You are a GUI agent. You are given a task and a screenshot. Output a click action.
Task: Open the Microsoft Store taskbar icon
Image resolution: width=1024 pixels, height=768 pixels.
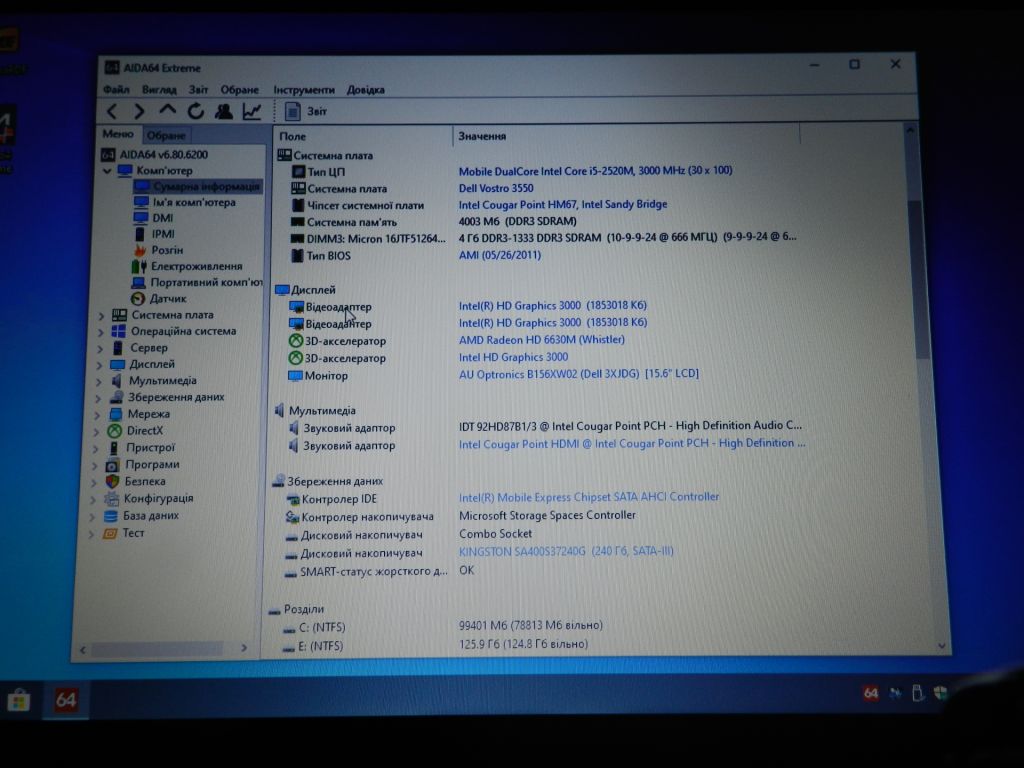pos(18,701)
